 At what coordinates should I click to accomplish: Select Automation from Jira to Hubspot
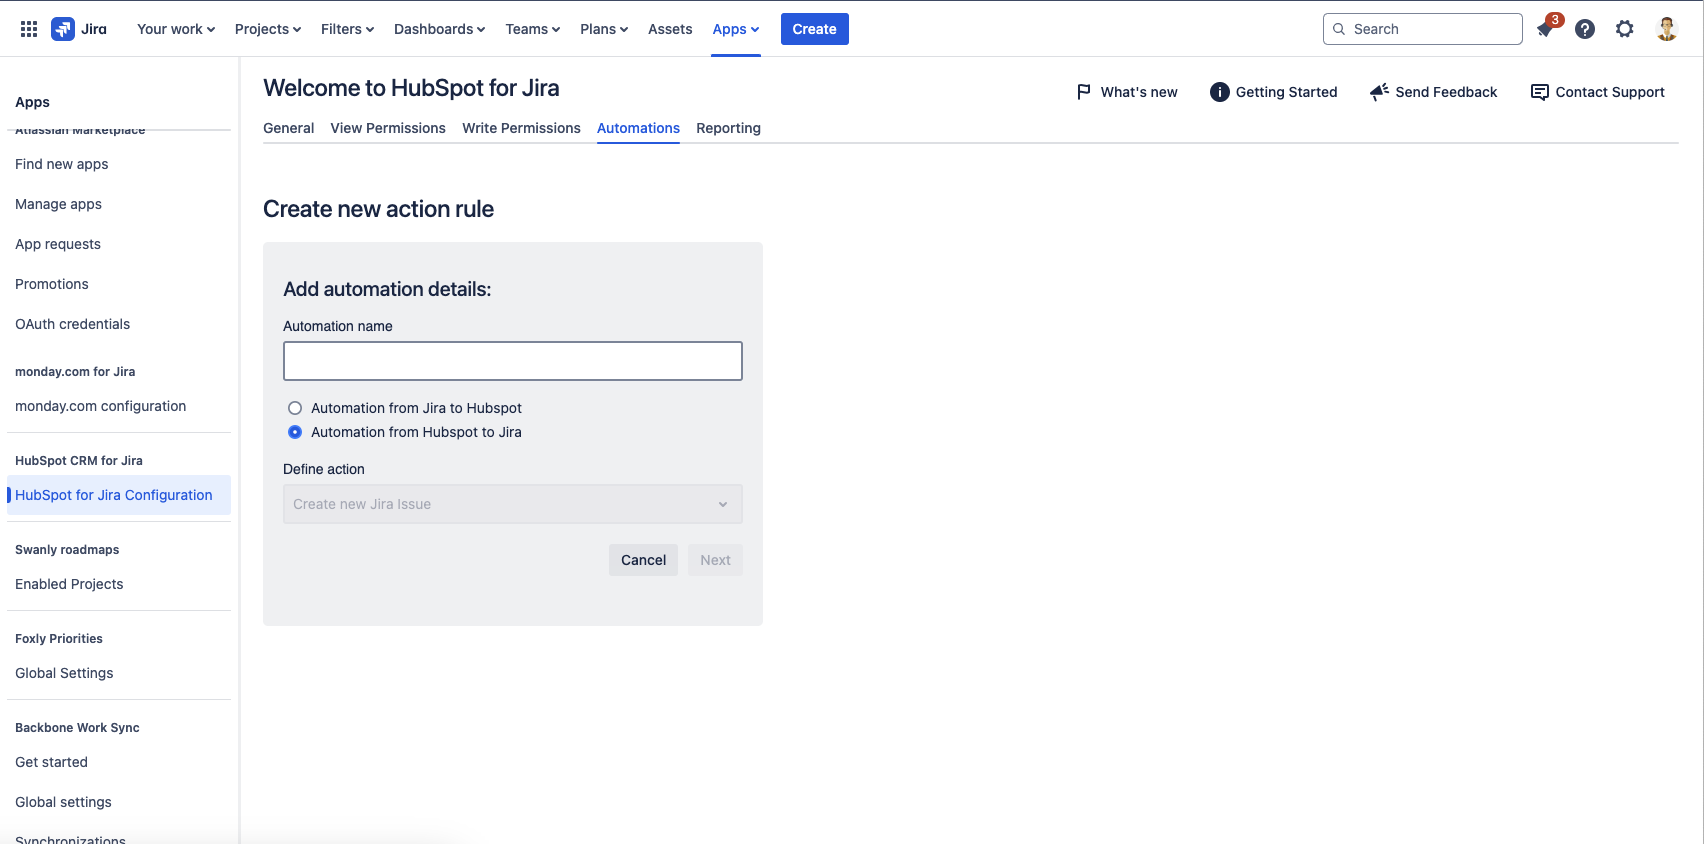tap(295, 408)
